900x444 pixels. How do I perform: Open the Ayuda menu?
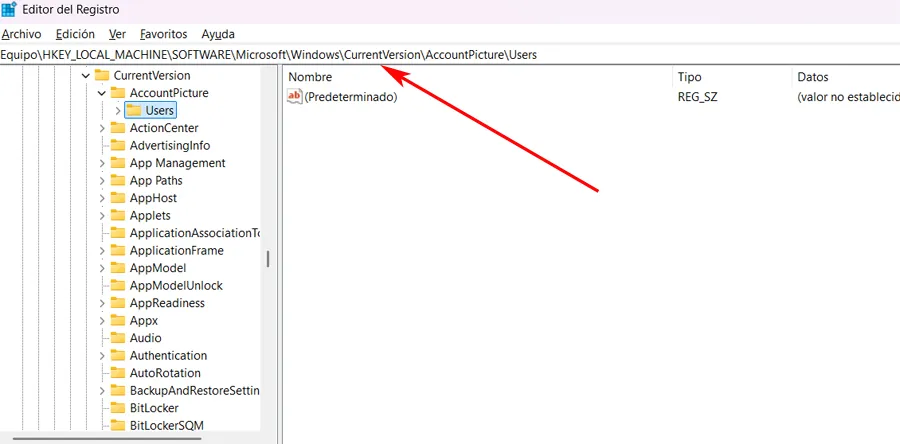[218, 34]
